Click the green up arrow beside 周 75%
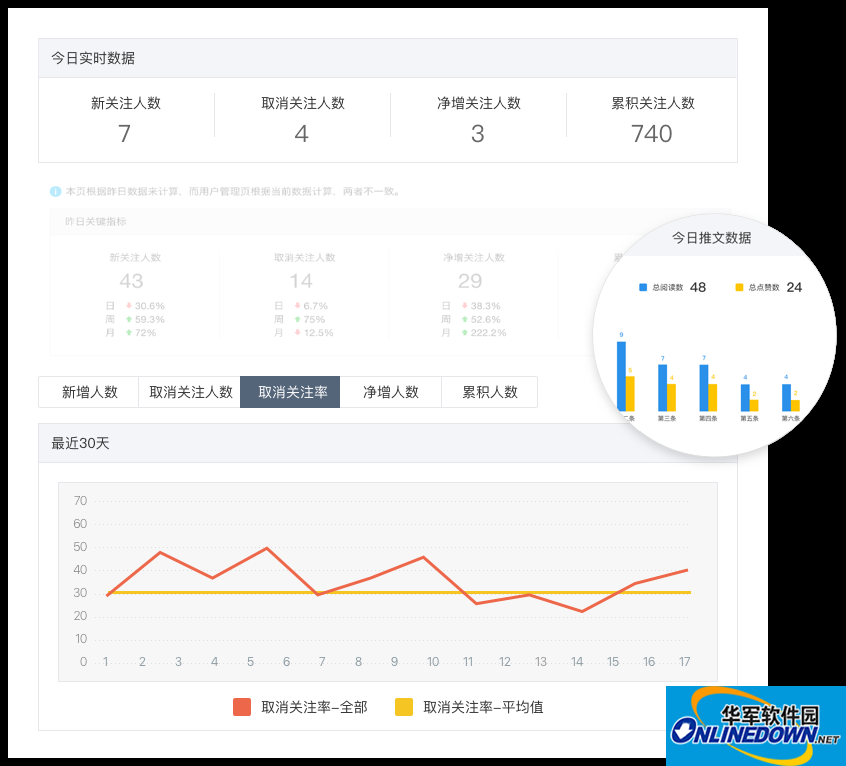Screen dimensions: 846x766 click(x=296, y=317)
